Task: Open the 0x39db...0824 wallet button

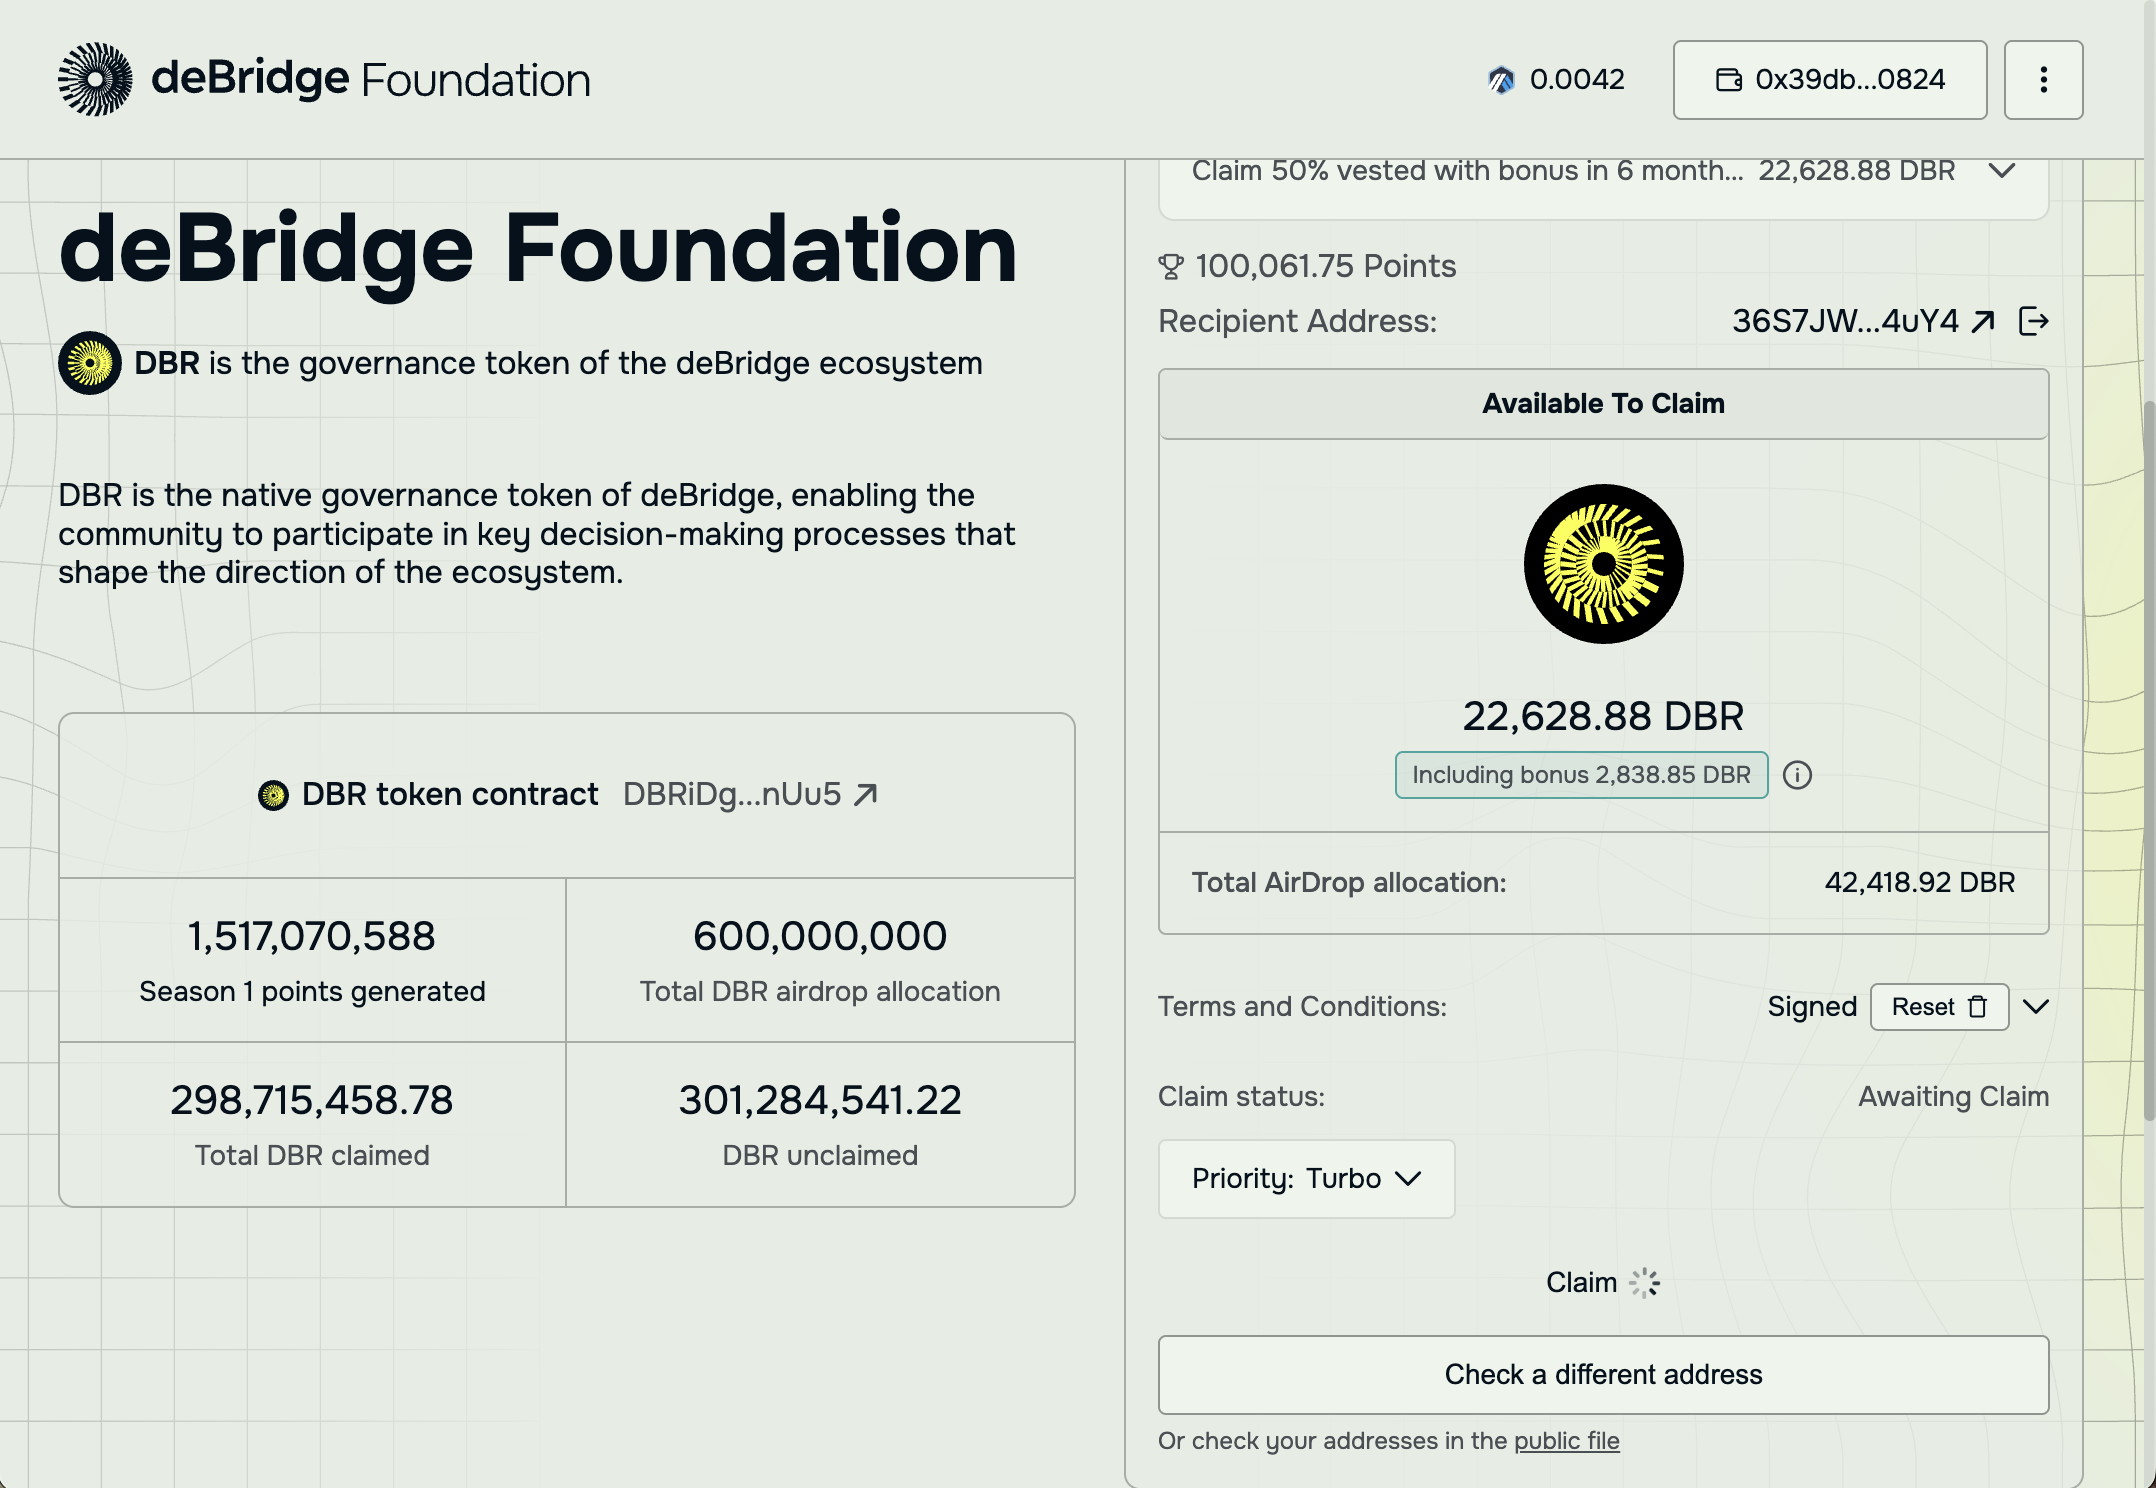Action: tap(1830, 80)
